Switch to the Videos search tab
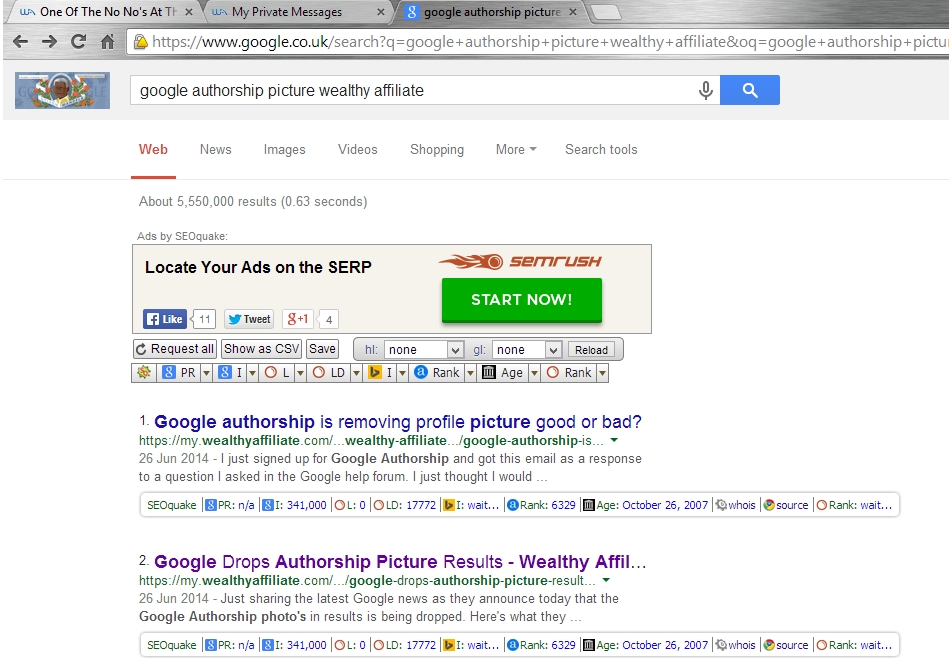 coord(358,150)
